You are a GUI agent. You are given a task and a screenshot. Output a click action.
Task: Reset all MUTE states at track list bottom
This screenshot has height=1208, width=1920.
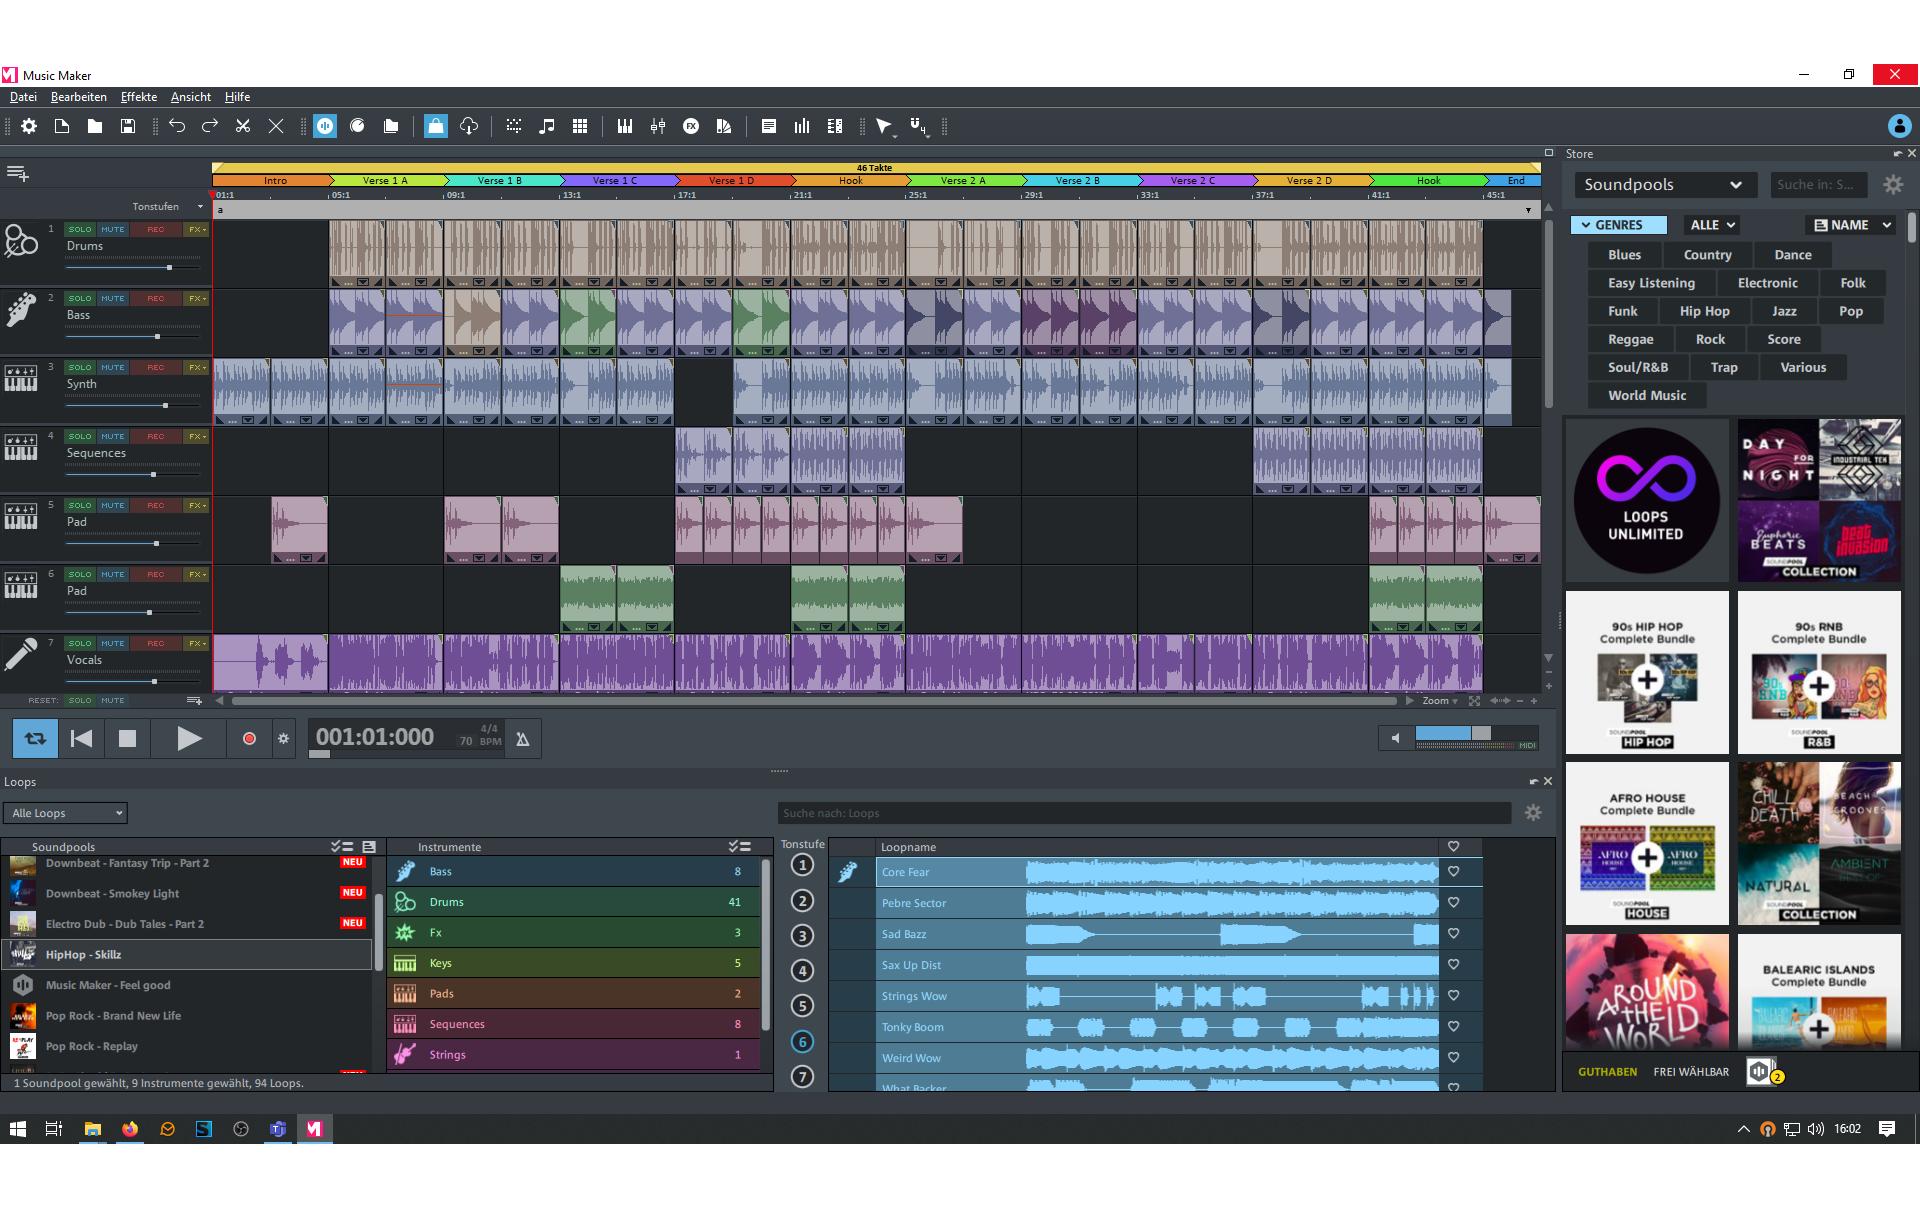click(113, 700)
